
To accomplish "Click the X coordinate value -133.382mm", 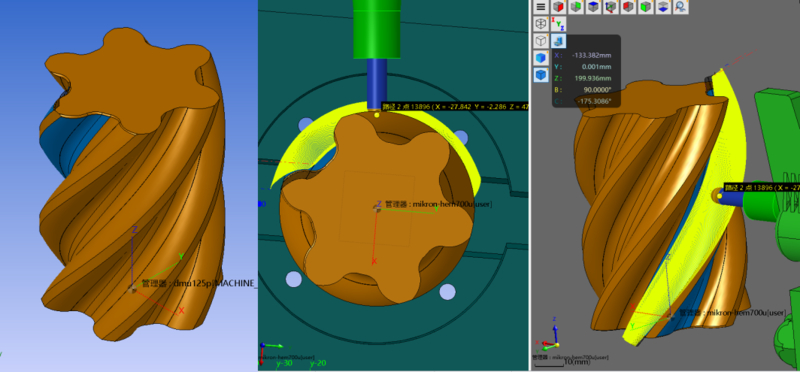I will click(x=591, y=55).
